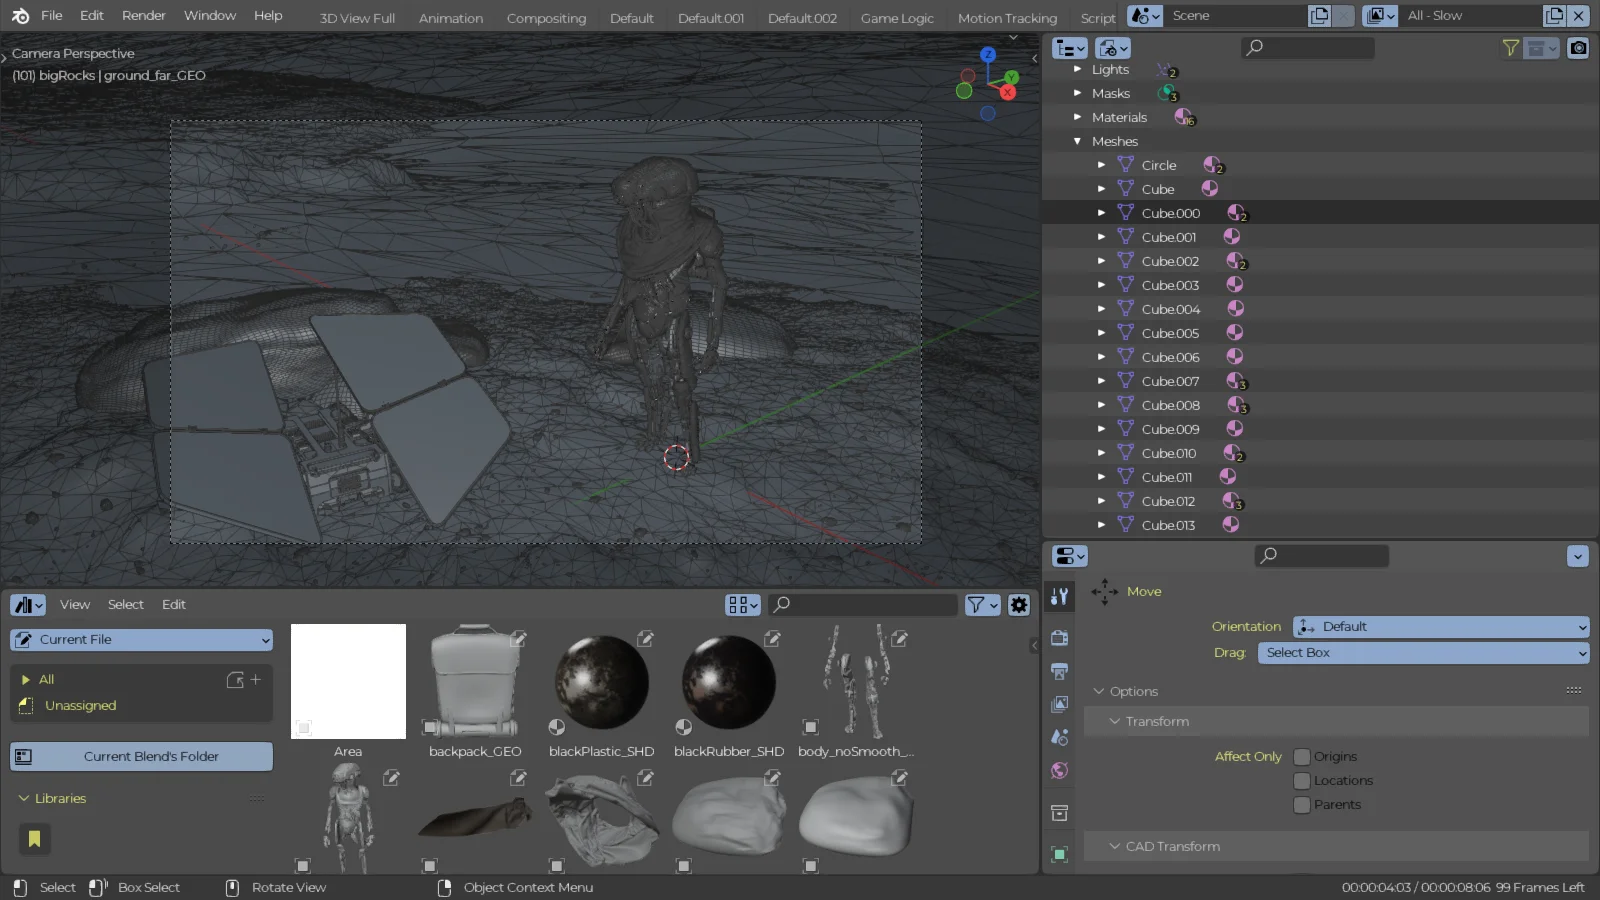The image size is (1600, 900).
Task: Click the white Area light preview swatch
Action: 347,681
